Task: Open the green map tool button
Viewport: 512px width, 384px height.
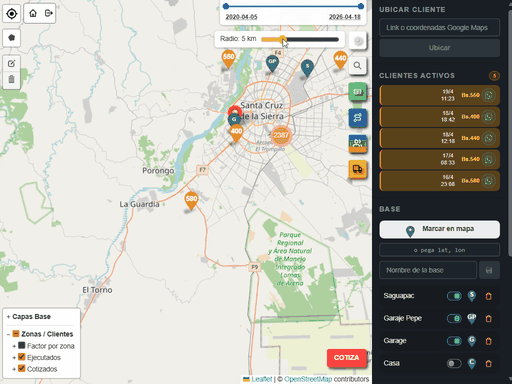Action: tap(357, 92)
